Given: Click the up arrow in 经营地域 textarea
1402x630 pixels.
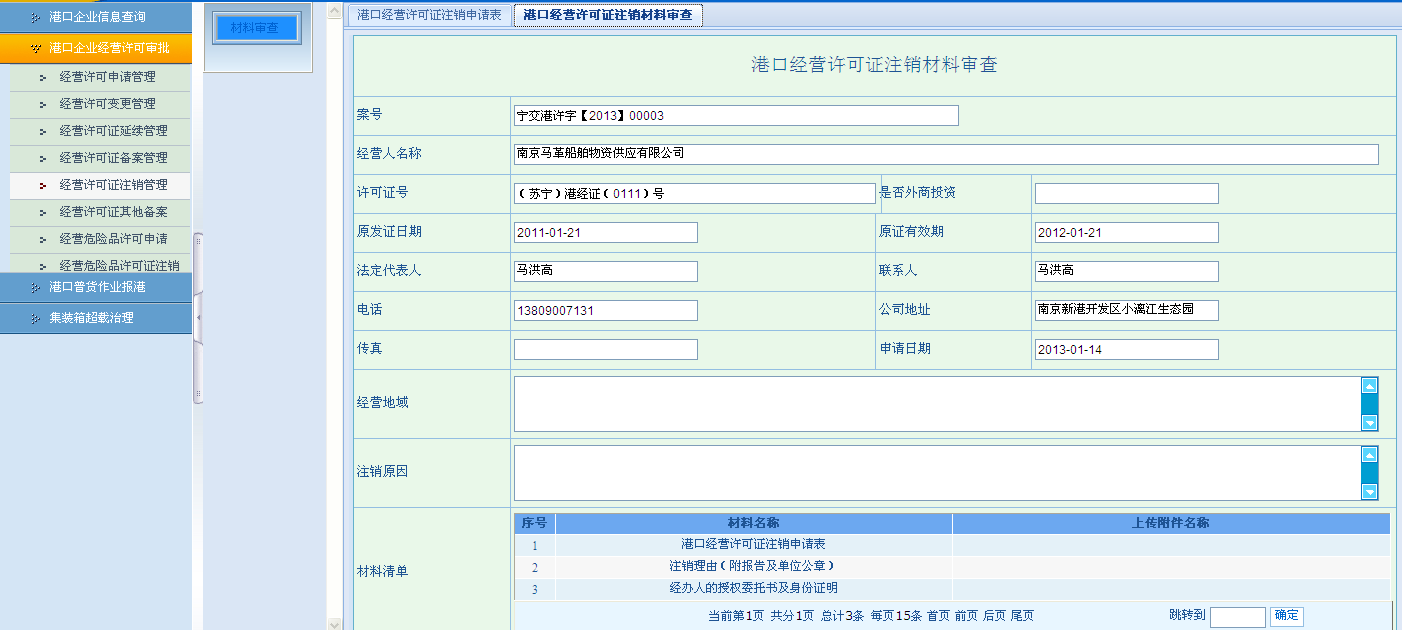Looking at the screenshot, I should (1369, 386).
